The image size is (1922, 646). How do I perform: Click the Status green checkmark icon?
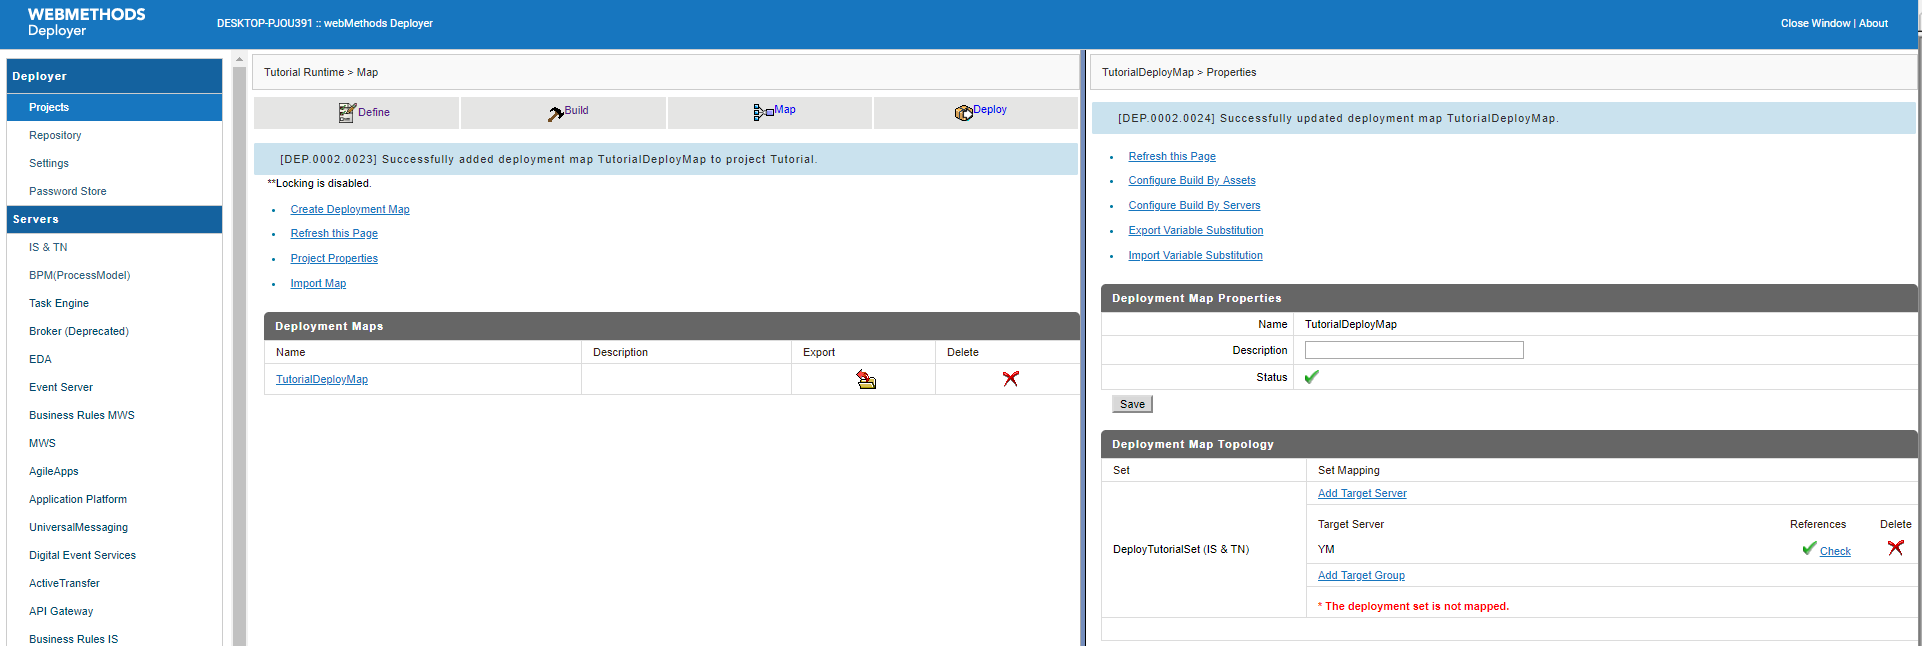pyautogui.click(x=1312, y=377)
